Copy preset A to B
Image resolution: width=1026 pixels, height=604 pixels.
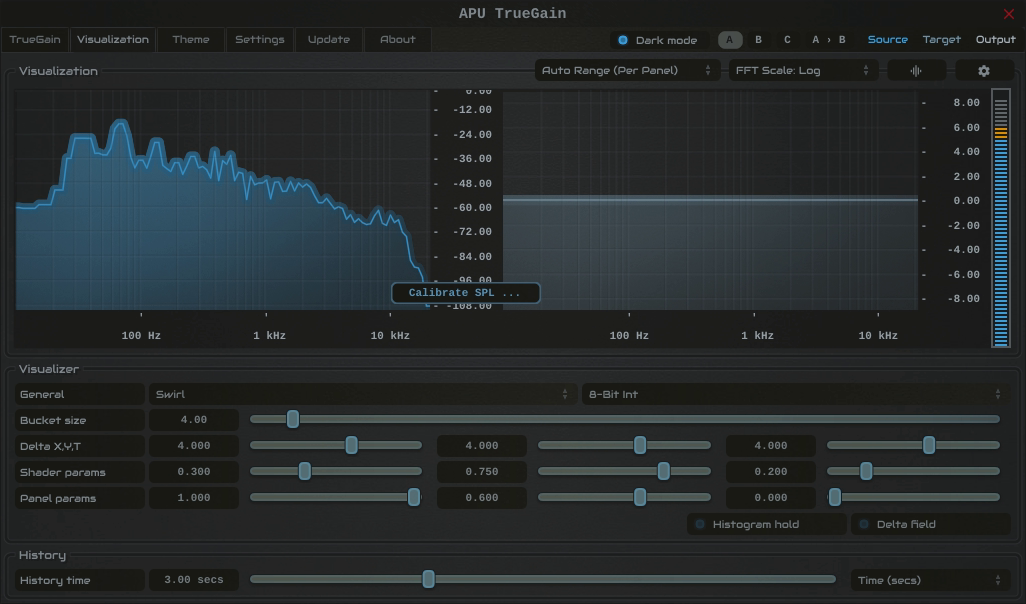click(x=828, y=40)
